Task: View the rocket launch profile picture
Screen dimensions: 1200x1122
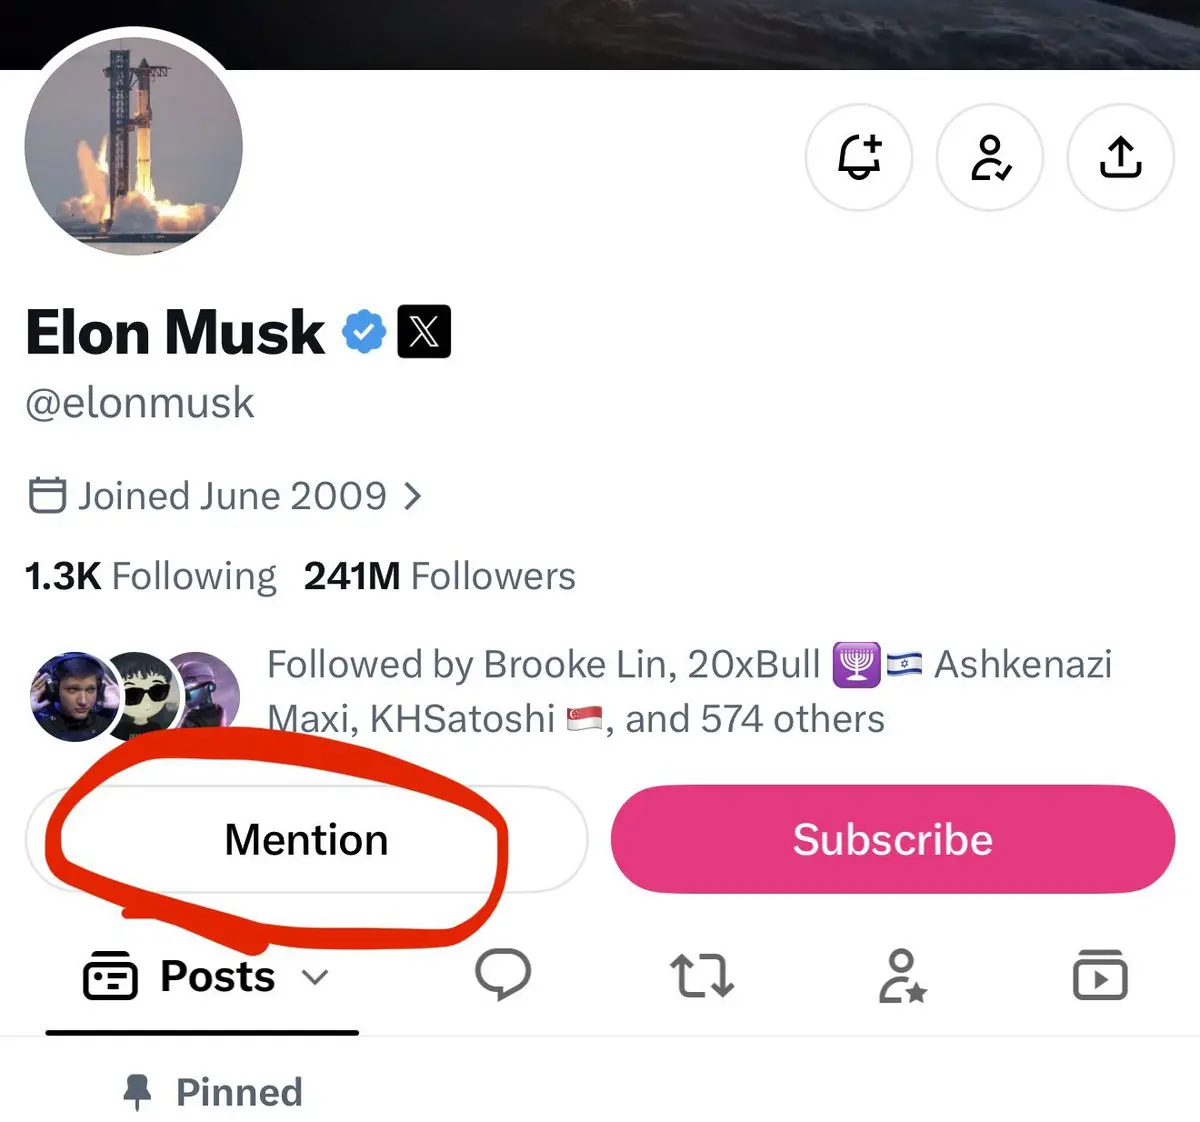Action: [x=134, y=146]
